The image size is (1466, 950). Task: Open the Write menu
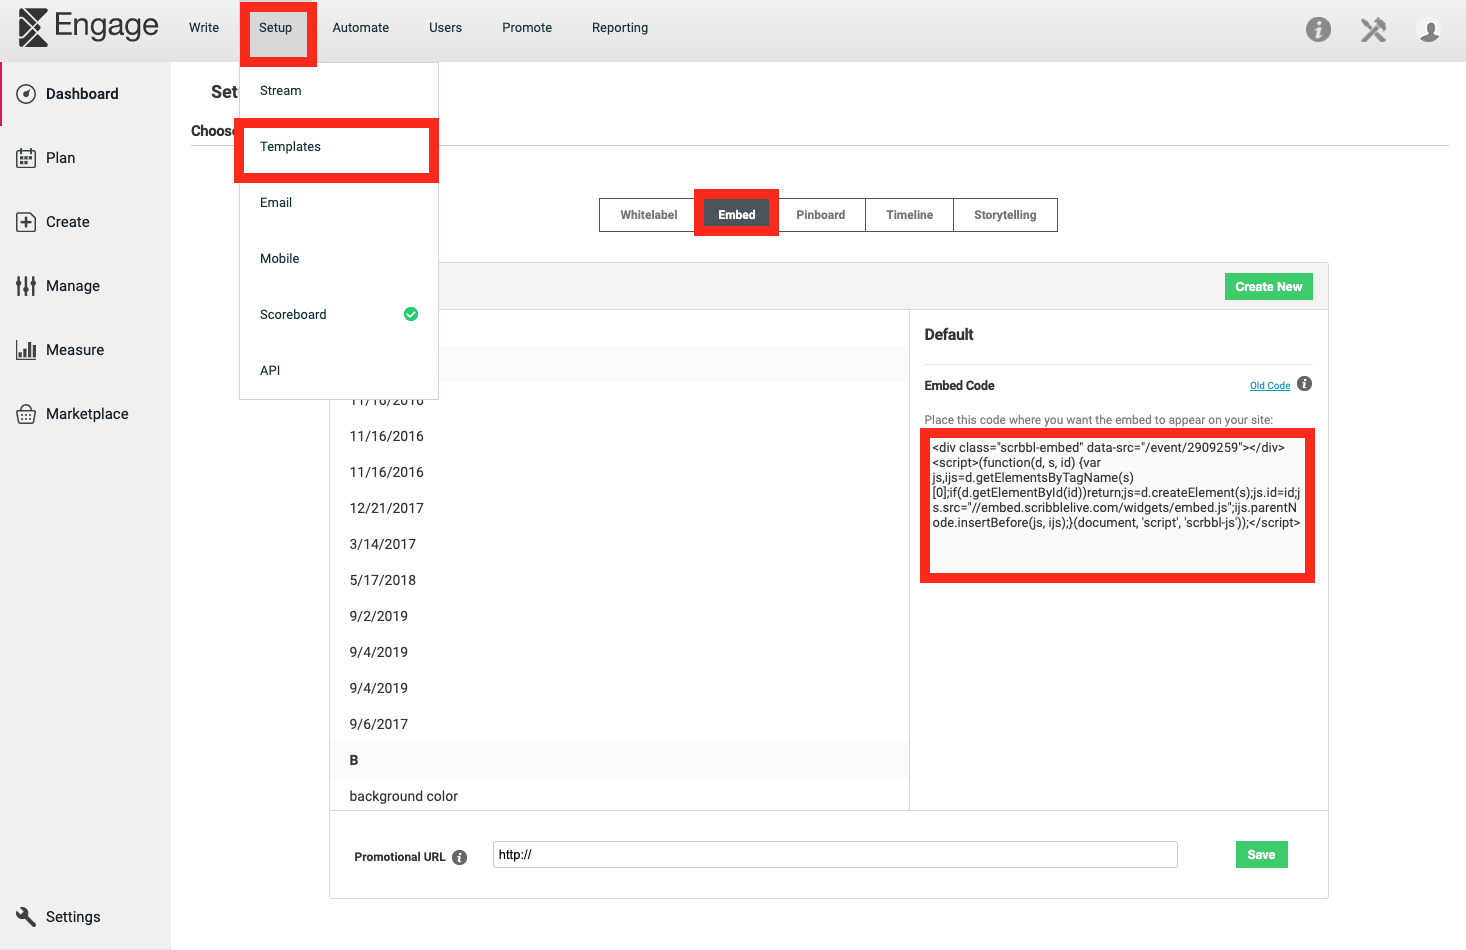pos(204,28)
